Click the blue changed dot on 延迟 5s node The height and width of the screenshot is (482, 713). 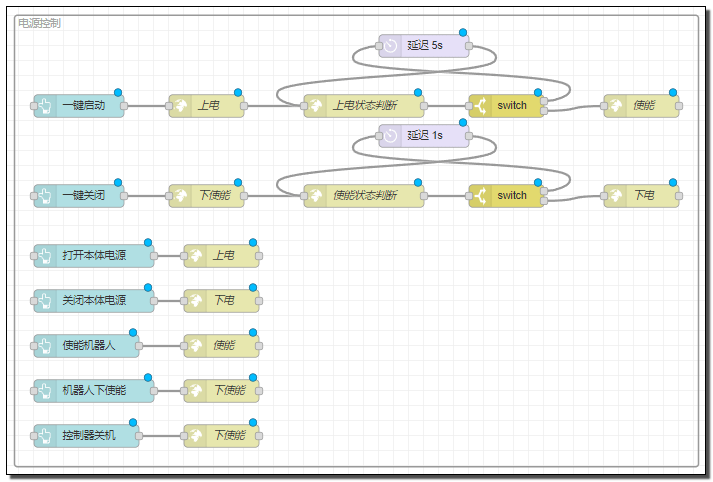(463, 32)
